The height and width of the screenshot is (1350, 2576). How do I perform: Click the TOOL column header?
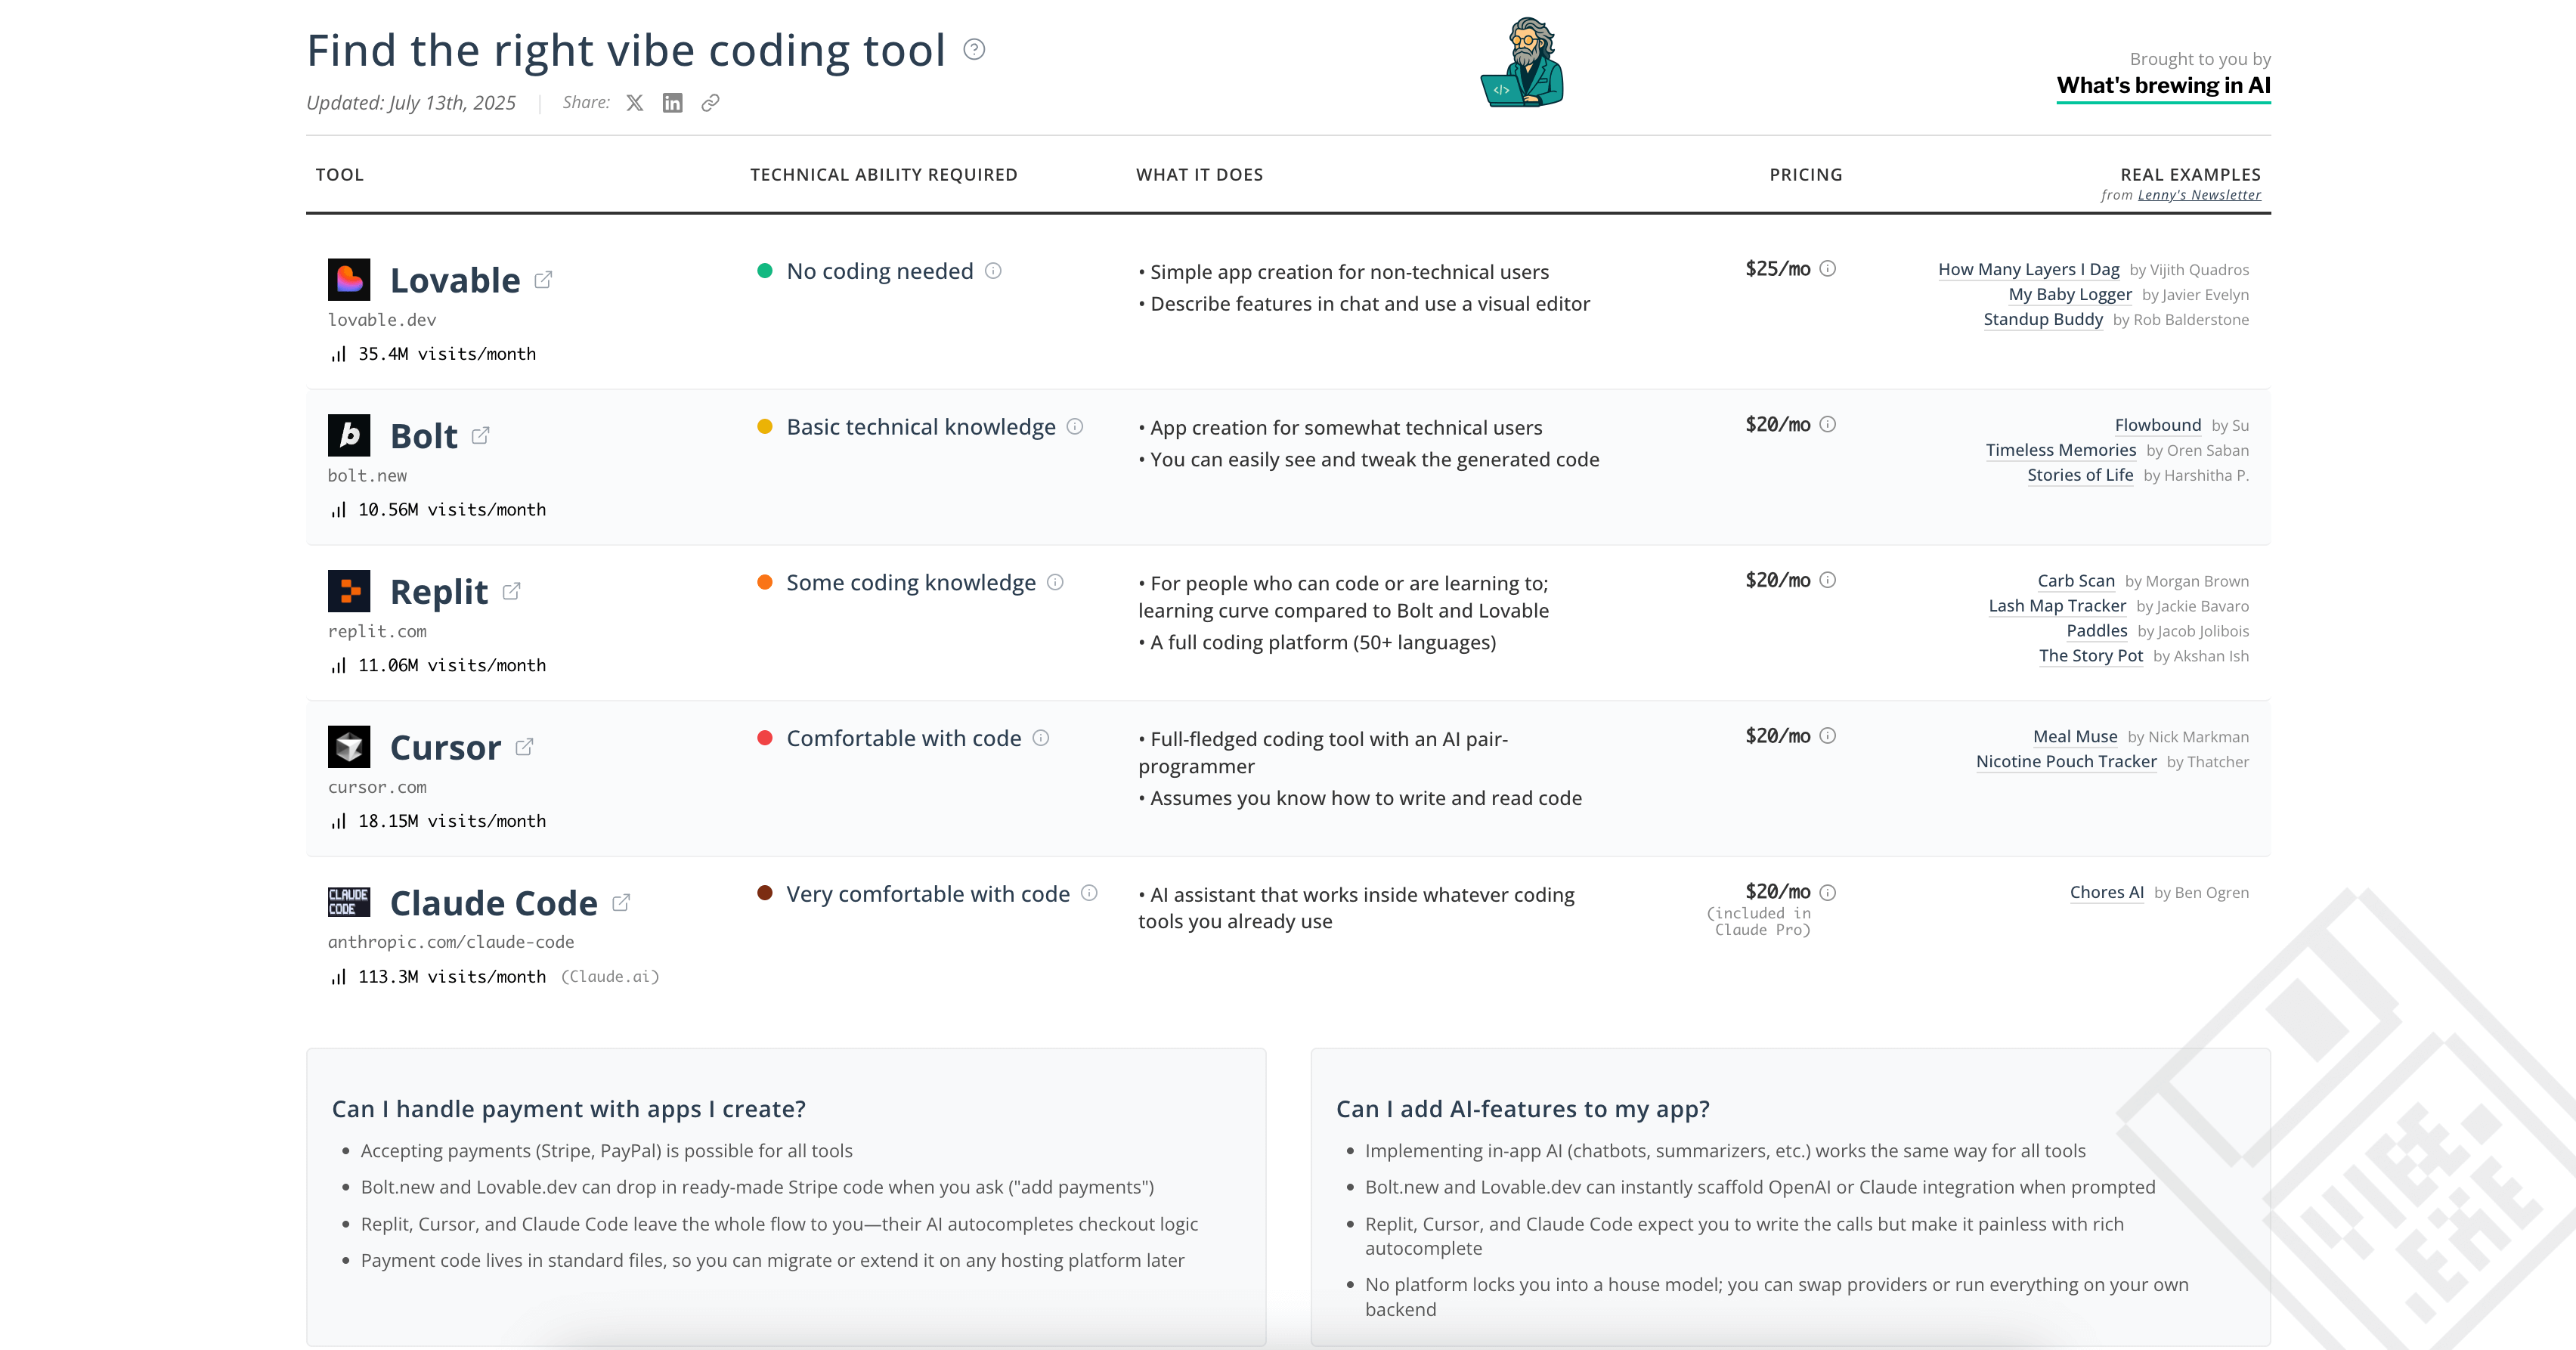(340, 175)
